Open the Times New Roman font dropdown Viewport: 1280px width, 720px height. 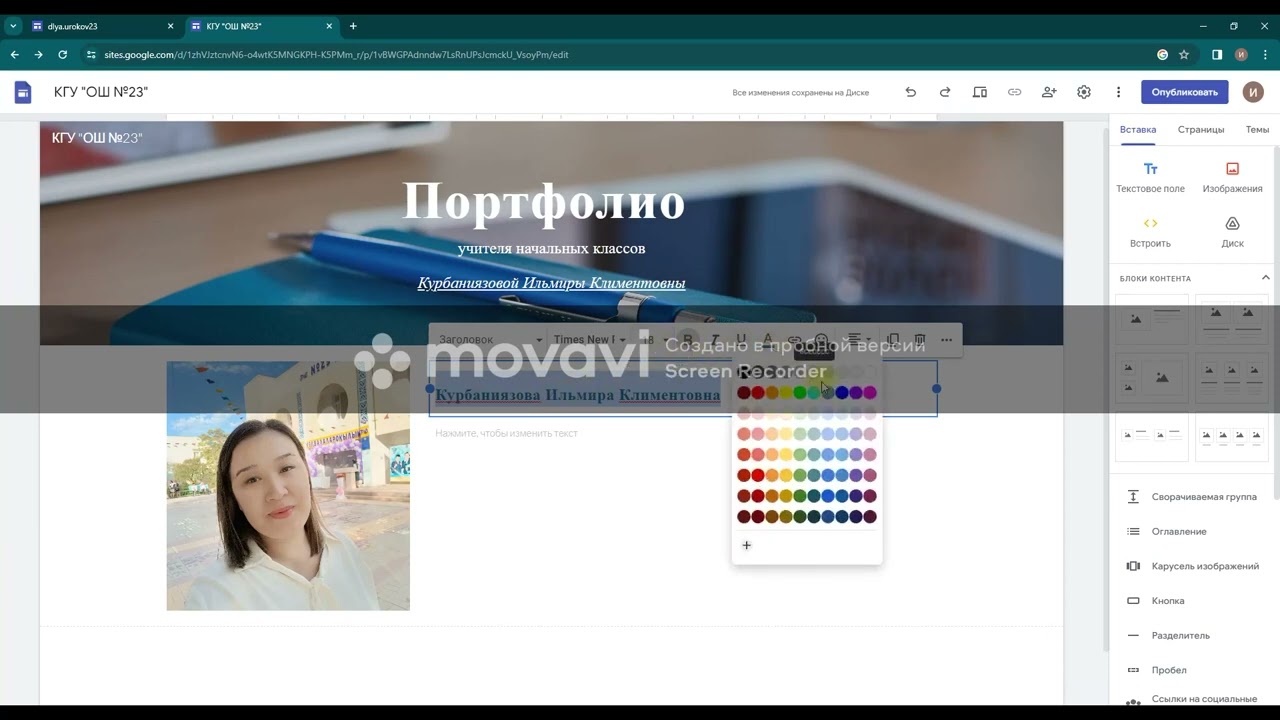588,340
